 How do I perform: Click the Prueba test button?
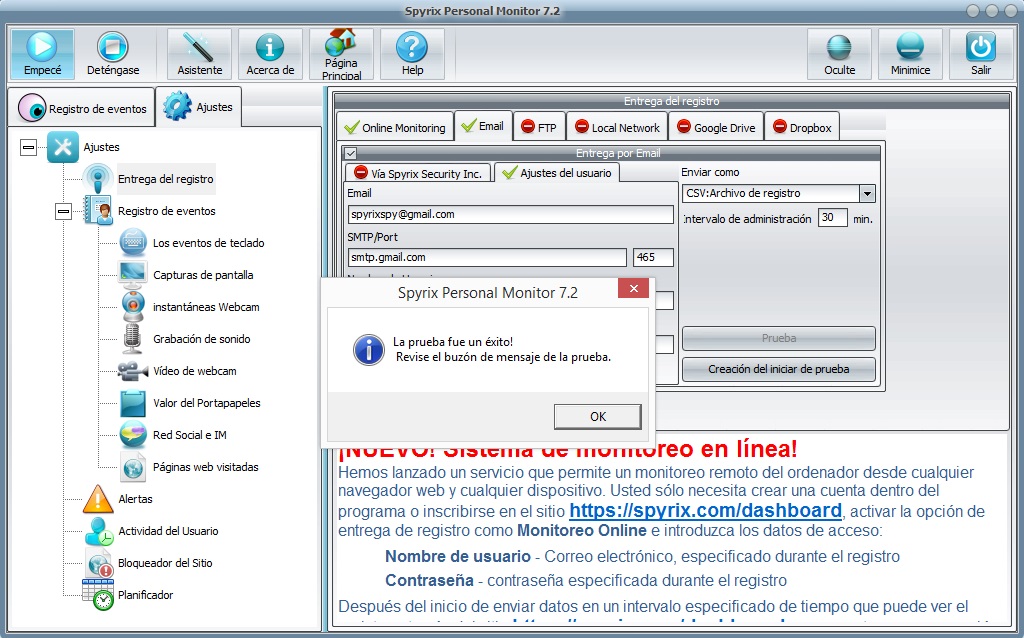[778, 338]
